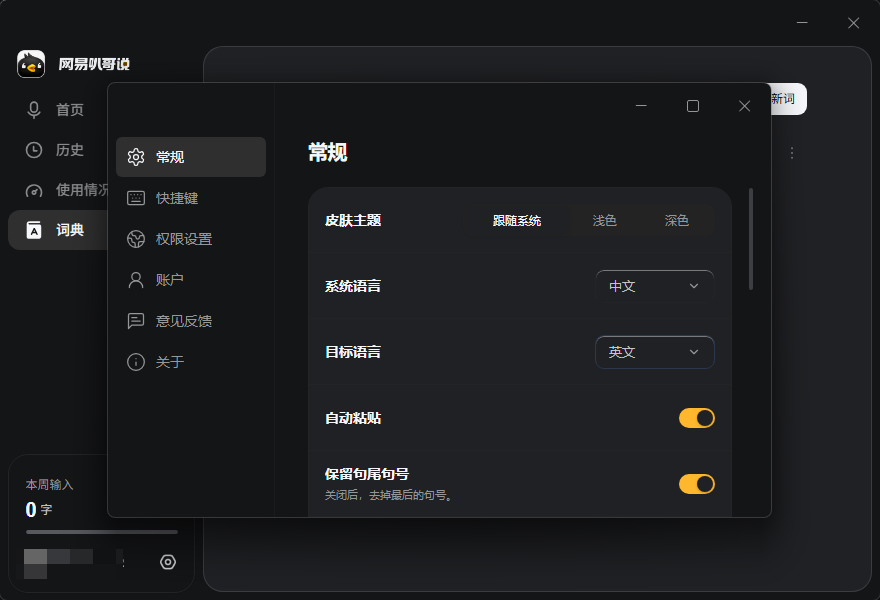The image size is (880, 600).
Task: Open 使用情况 gauge icon in main sidebar
Action: point(34,190)
